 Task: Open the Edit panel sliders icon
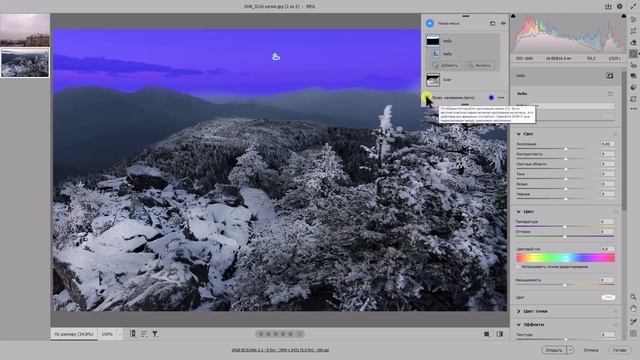click(x=633, y=20)
